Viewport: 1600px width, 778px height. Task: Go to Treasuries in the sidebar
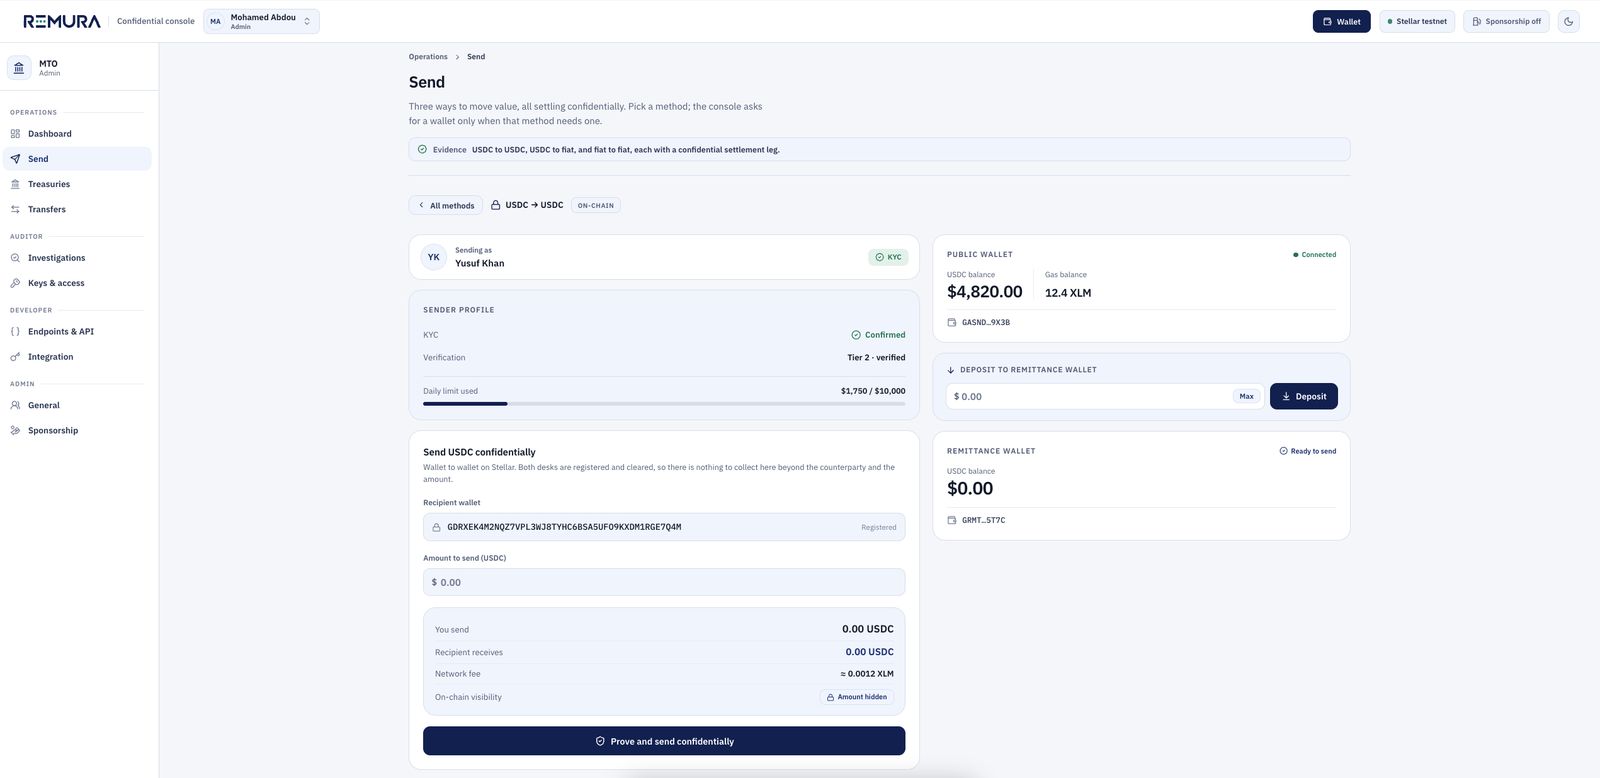point(77,184)
